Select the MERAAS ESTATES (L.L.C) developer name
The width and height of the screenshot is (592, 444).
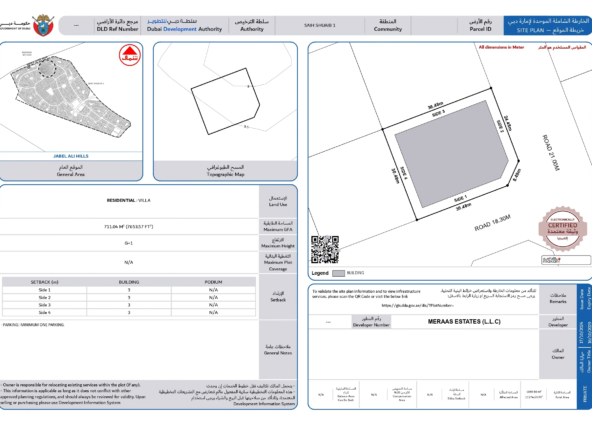(x=464, y=322)
